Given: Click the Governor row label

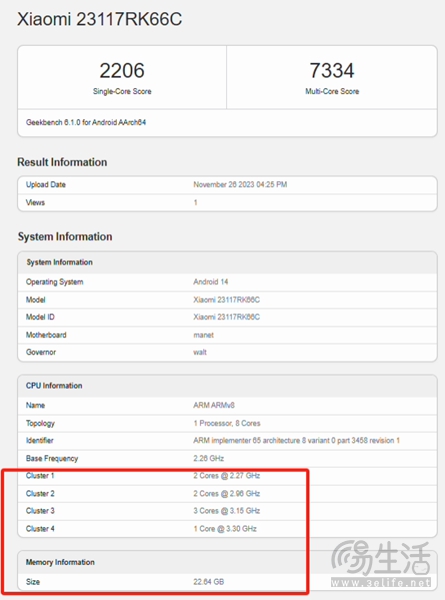Looking at the screenshot, I should (x=41, y=352).
